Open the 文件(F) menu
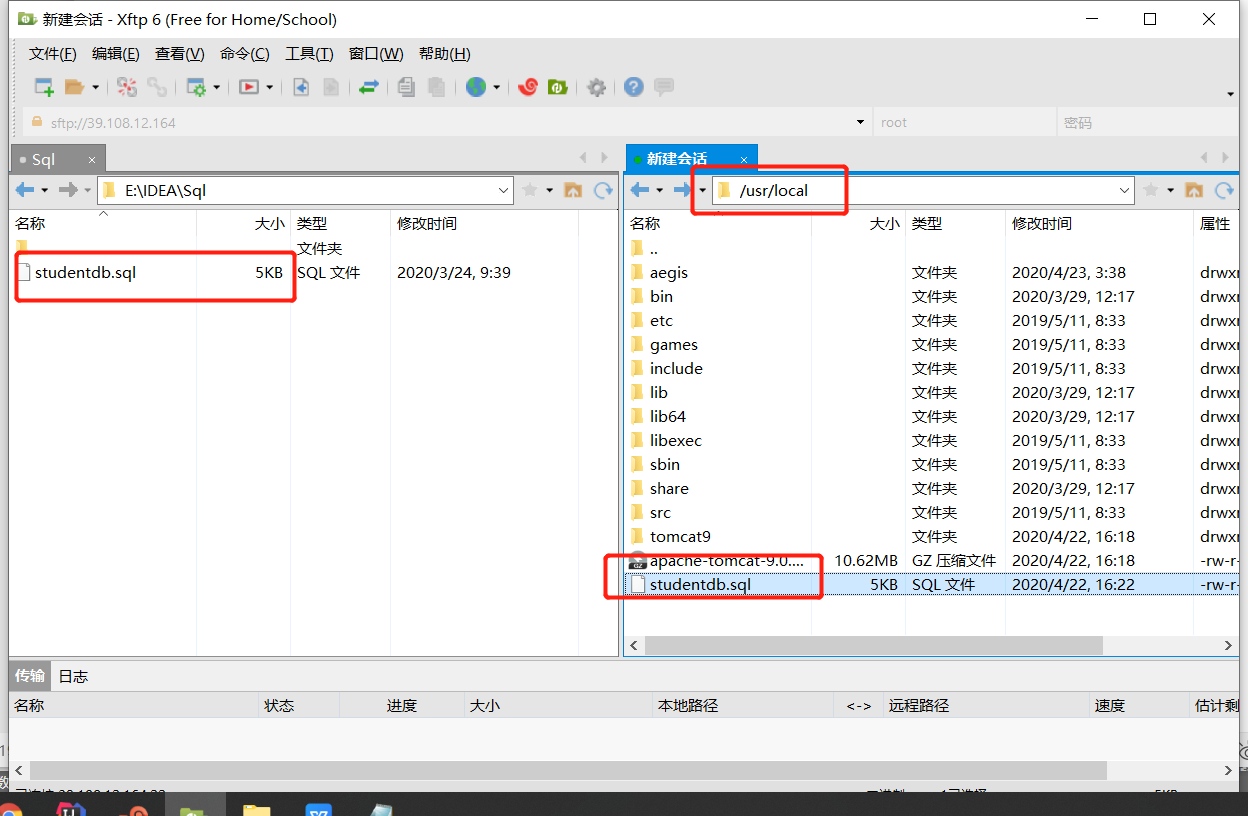 point(53,54)
